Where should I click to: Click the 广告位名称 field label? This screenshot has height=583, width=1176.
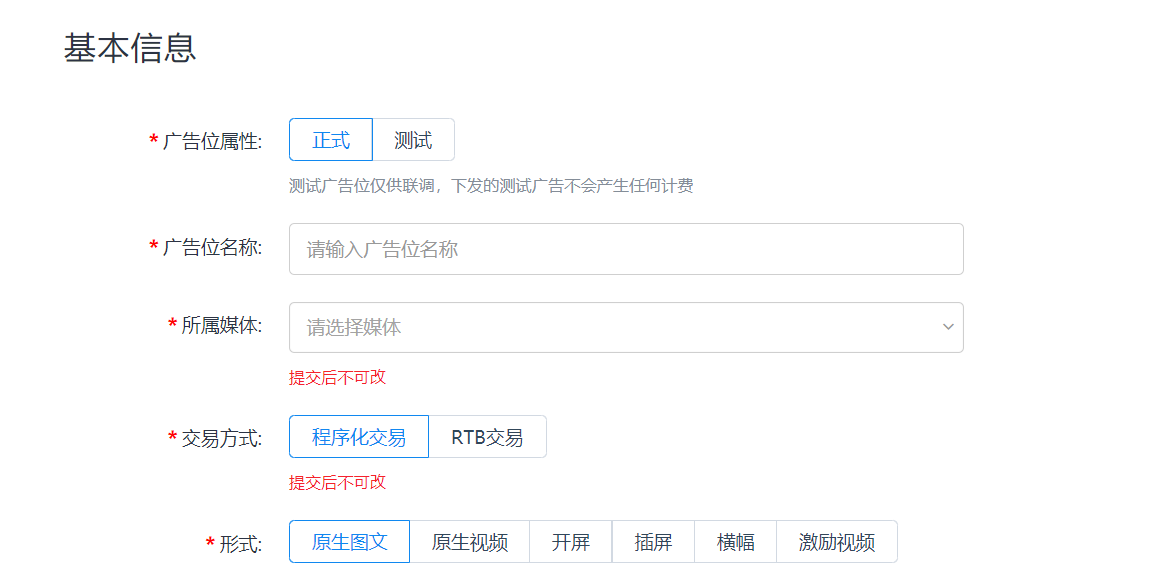[211, 247]
